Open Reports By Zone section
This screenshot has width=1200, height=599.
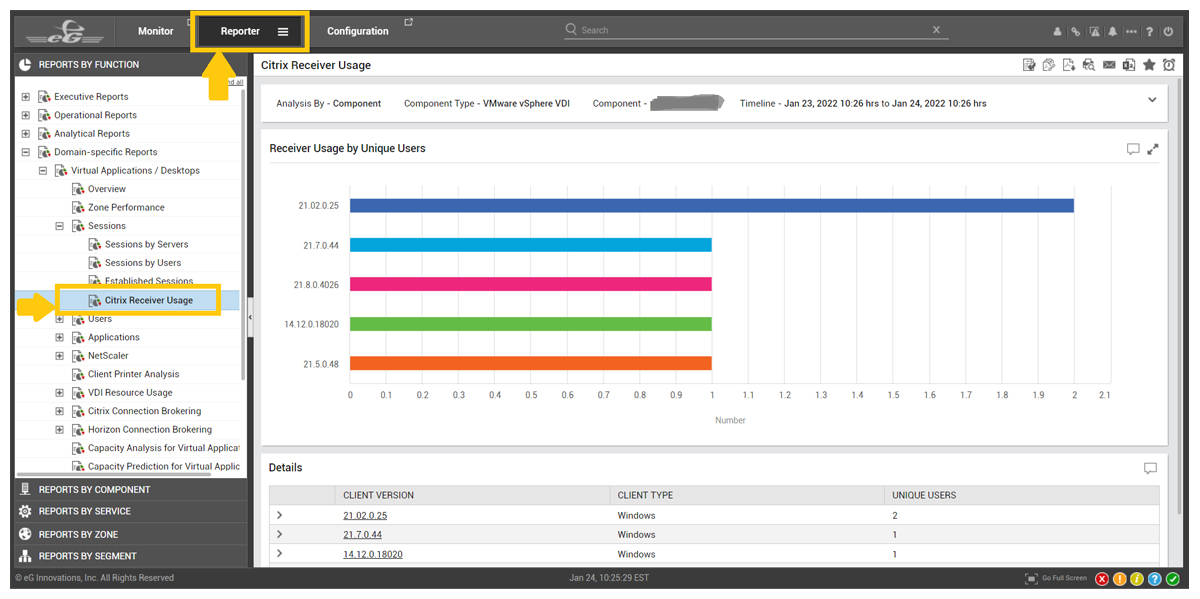click(131, 534)
